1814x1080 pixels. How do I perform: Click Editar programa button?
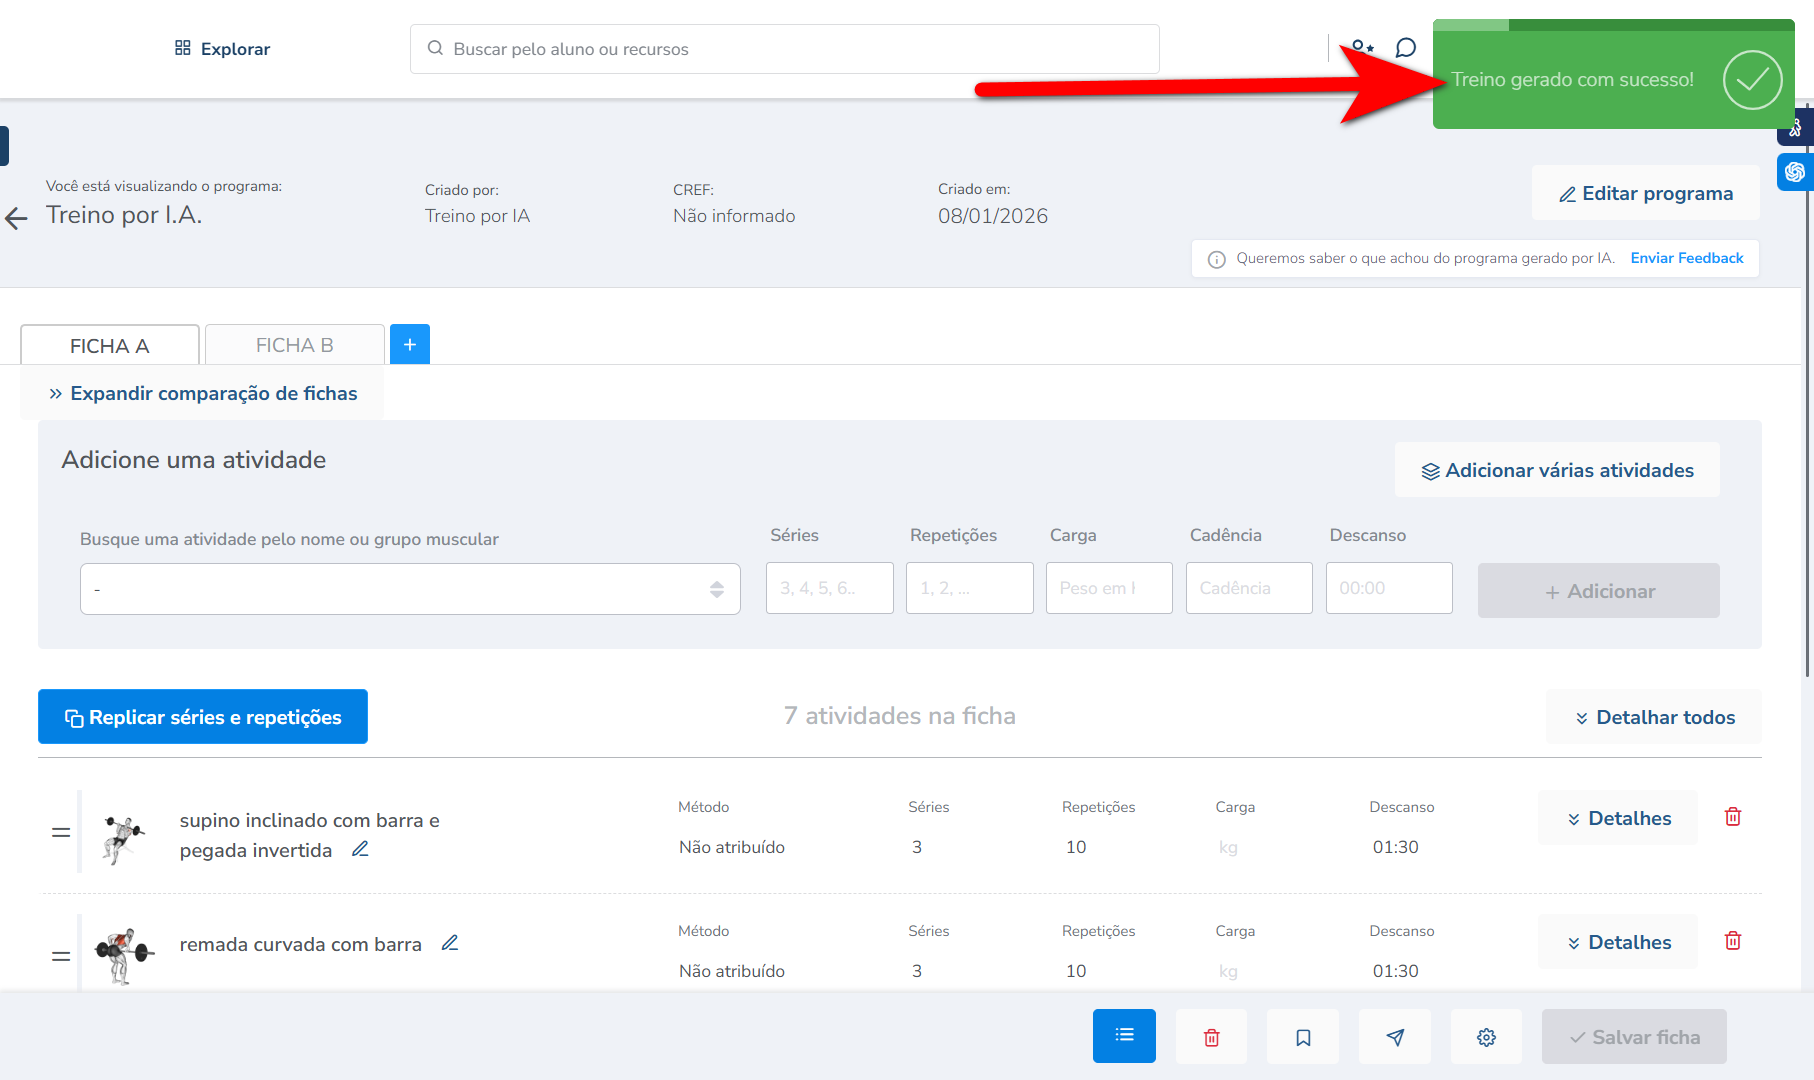point(1645,193)
